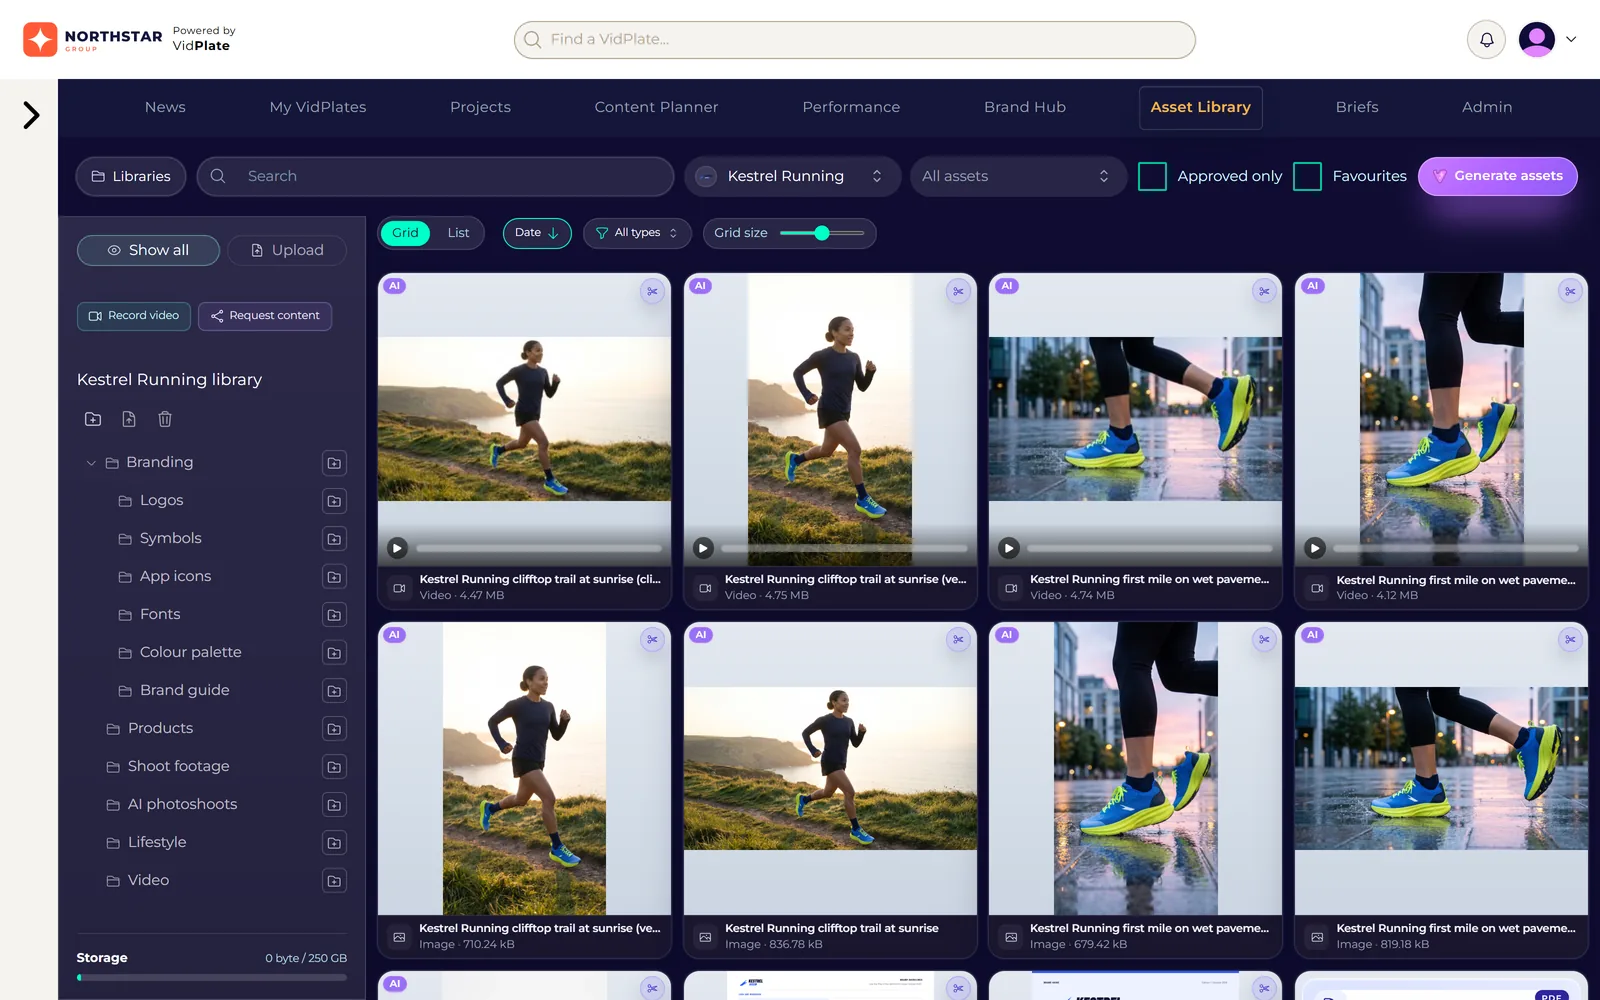Click the new folder icon under Kestrel Running library

pos(93,419)
